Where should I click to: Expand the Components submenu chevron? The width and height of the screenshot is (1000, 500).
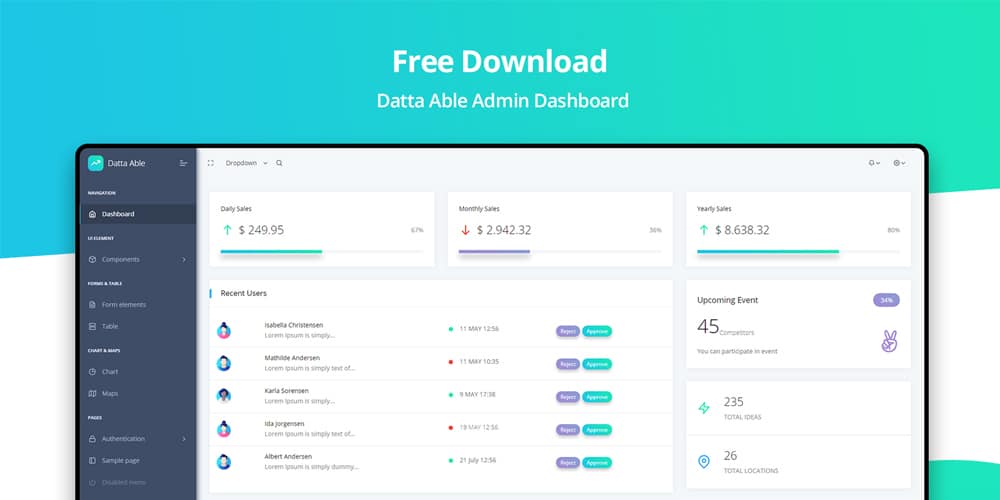coord(184,260)
